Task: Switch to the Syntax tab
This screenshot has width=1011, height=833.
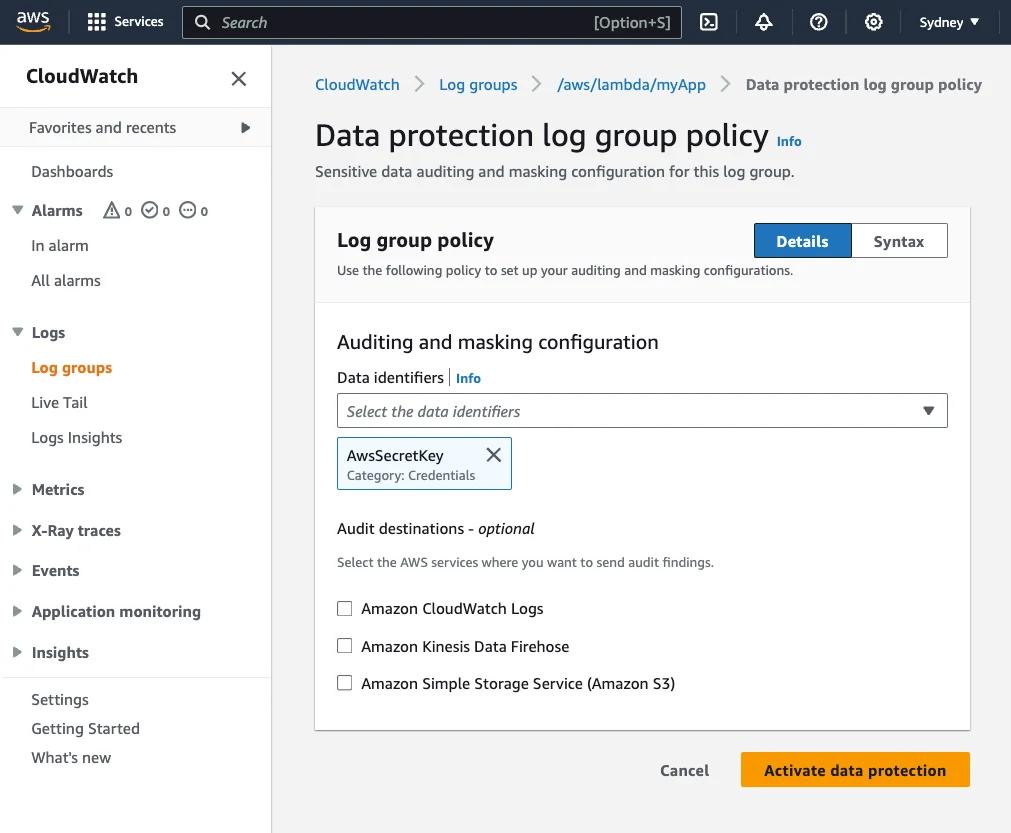Action: [898, 240]
